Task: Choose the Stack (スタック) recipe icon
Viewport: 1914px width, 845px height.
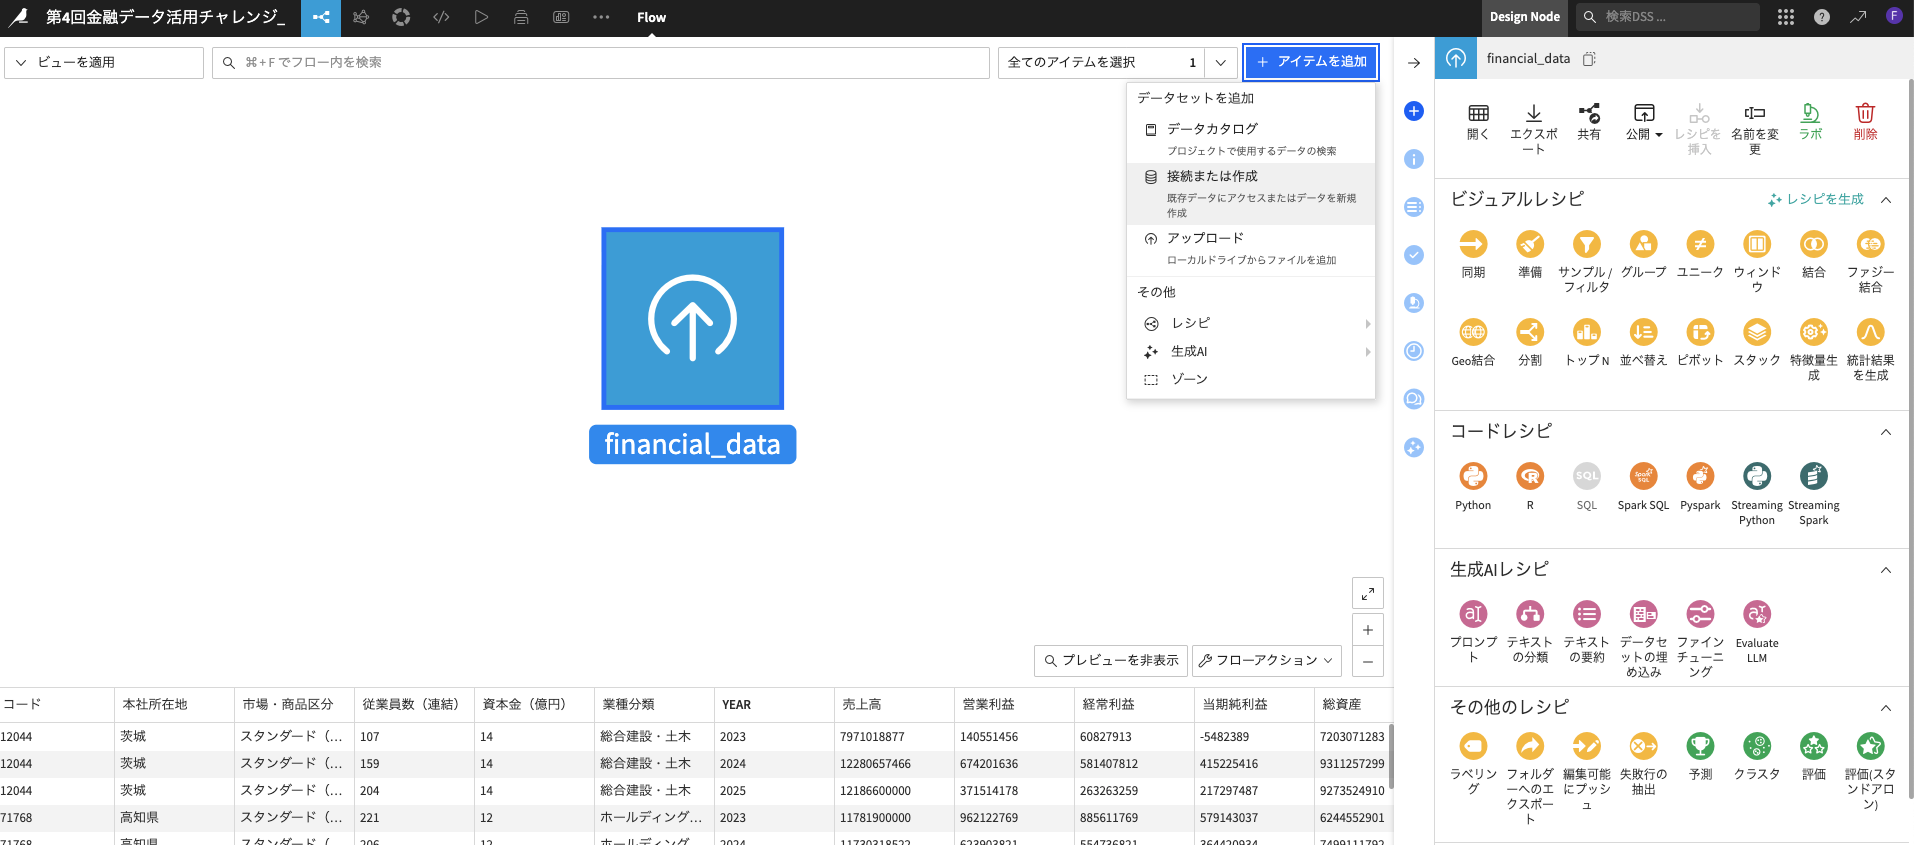Action: pos(1757,332)
